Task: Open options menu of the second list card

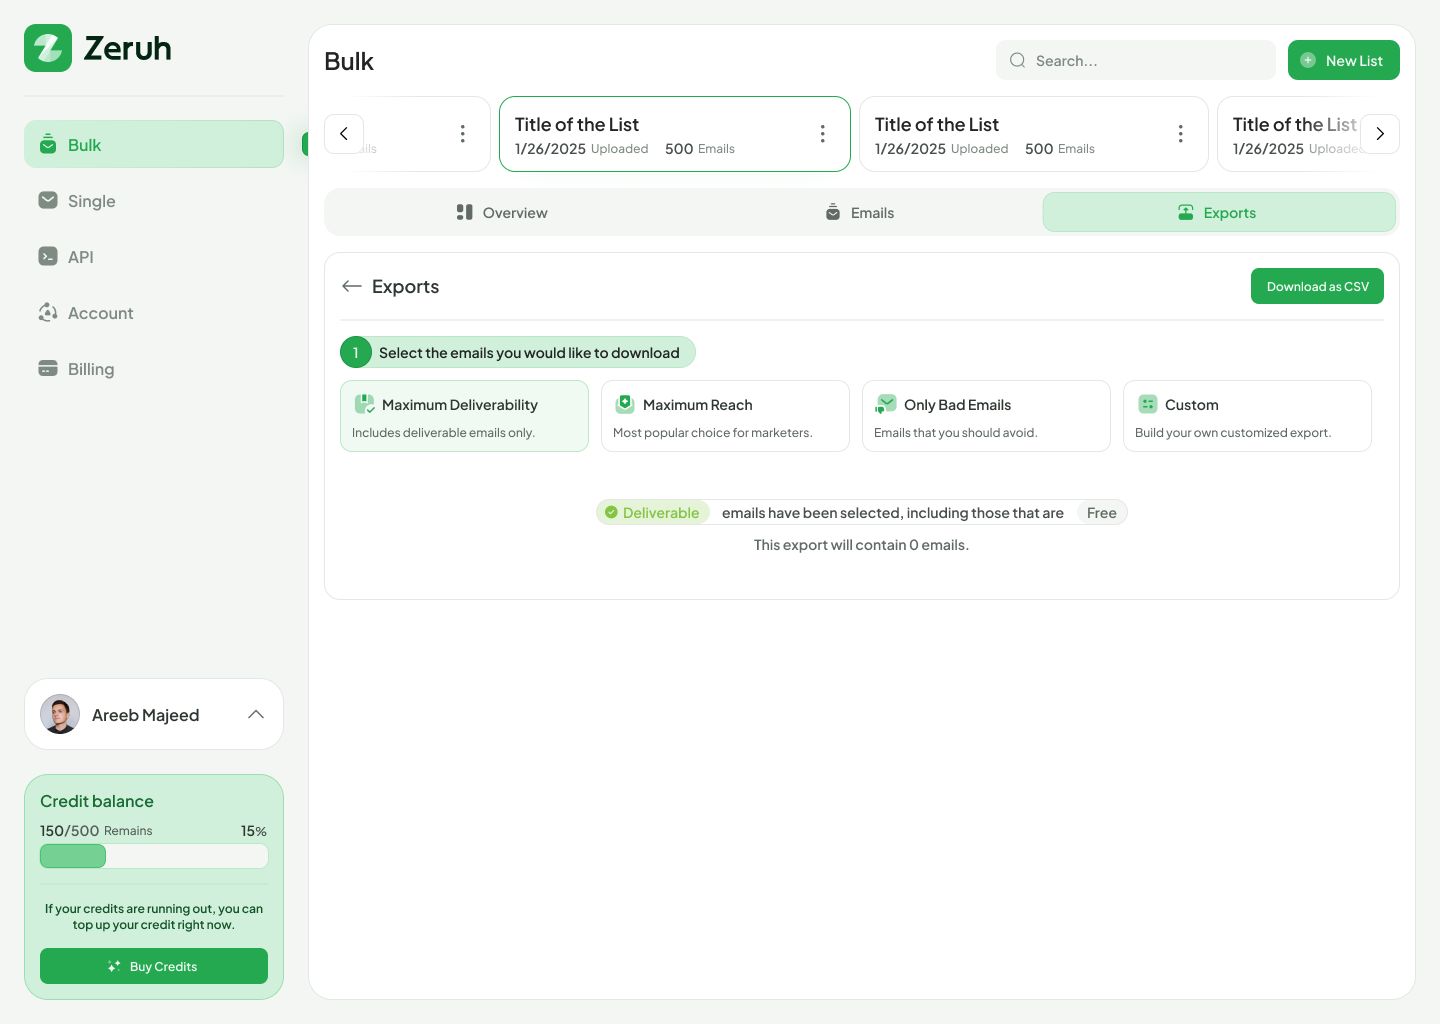Action: (x=1180, y=134)
